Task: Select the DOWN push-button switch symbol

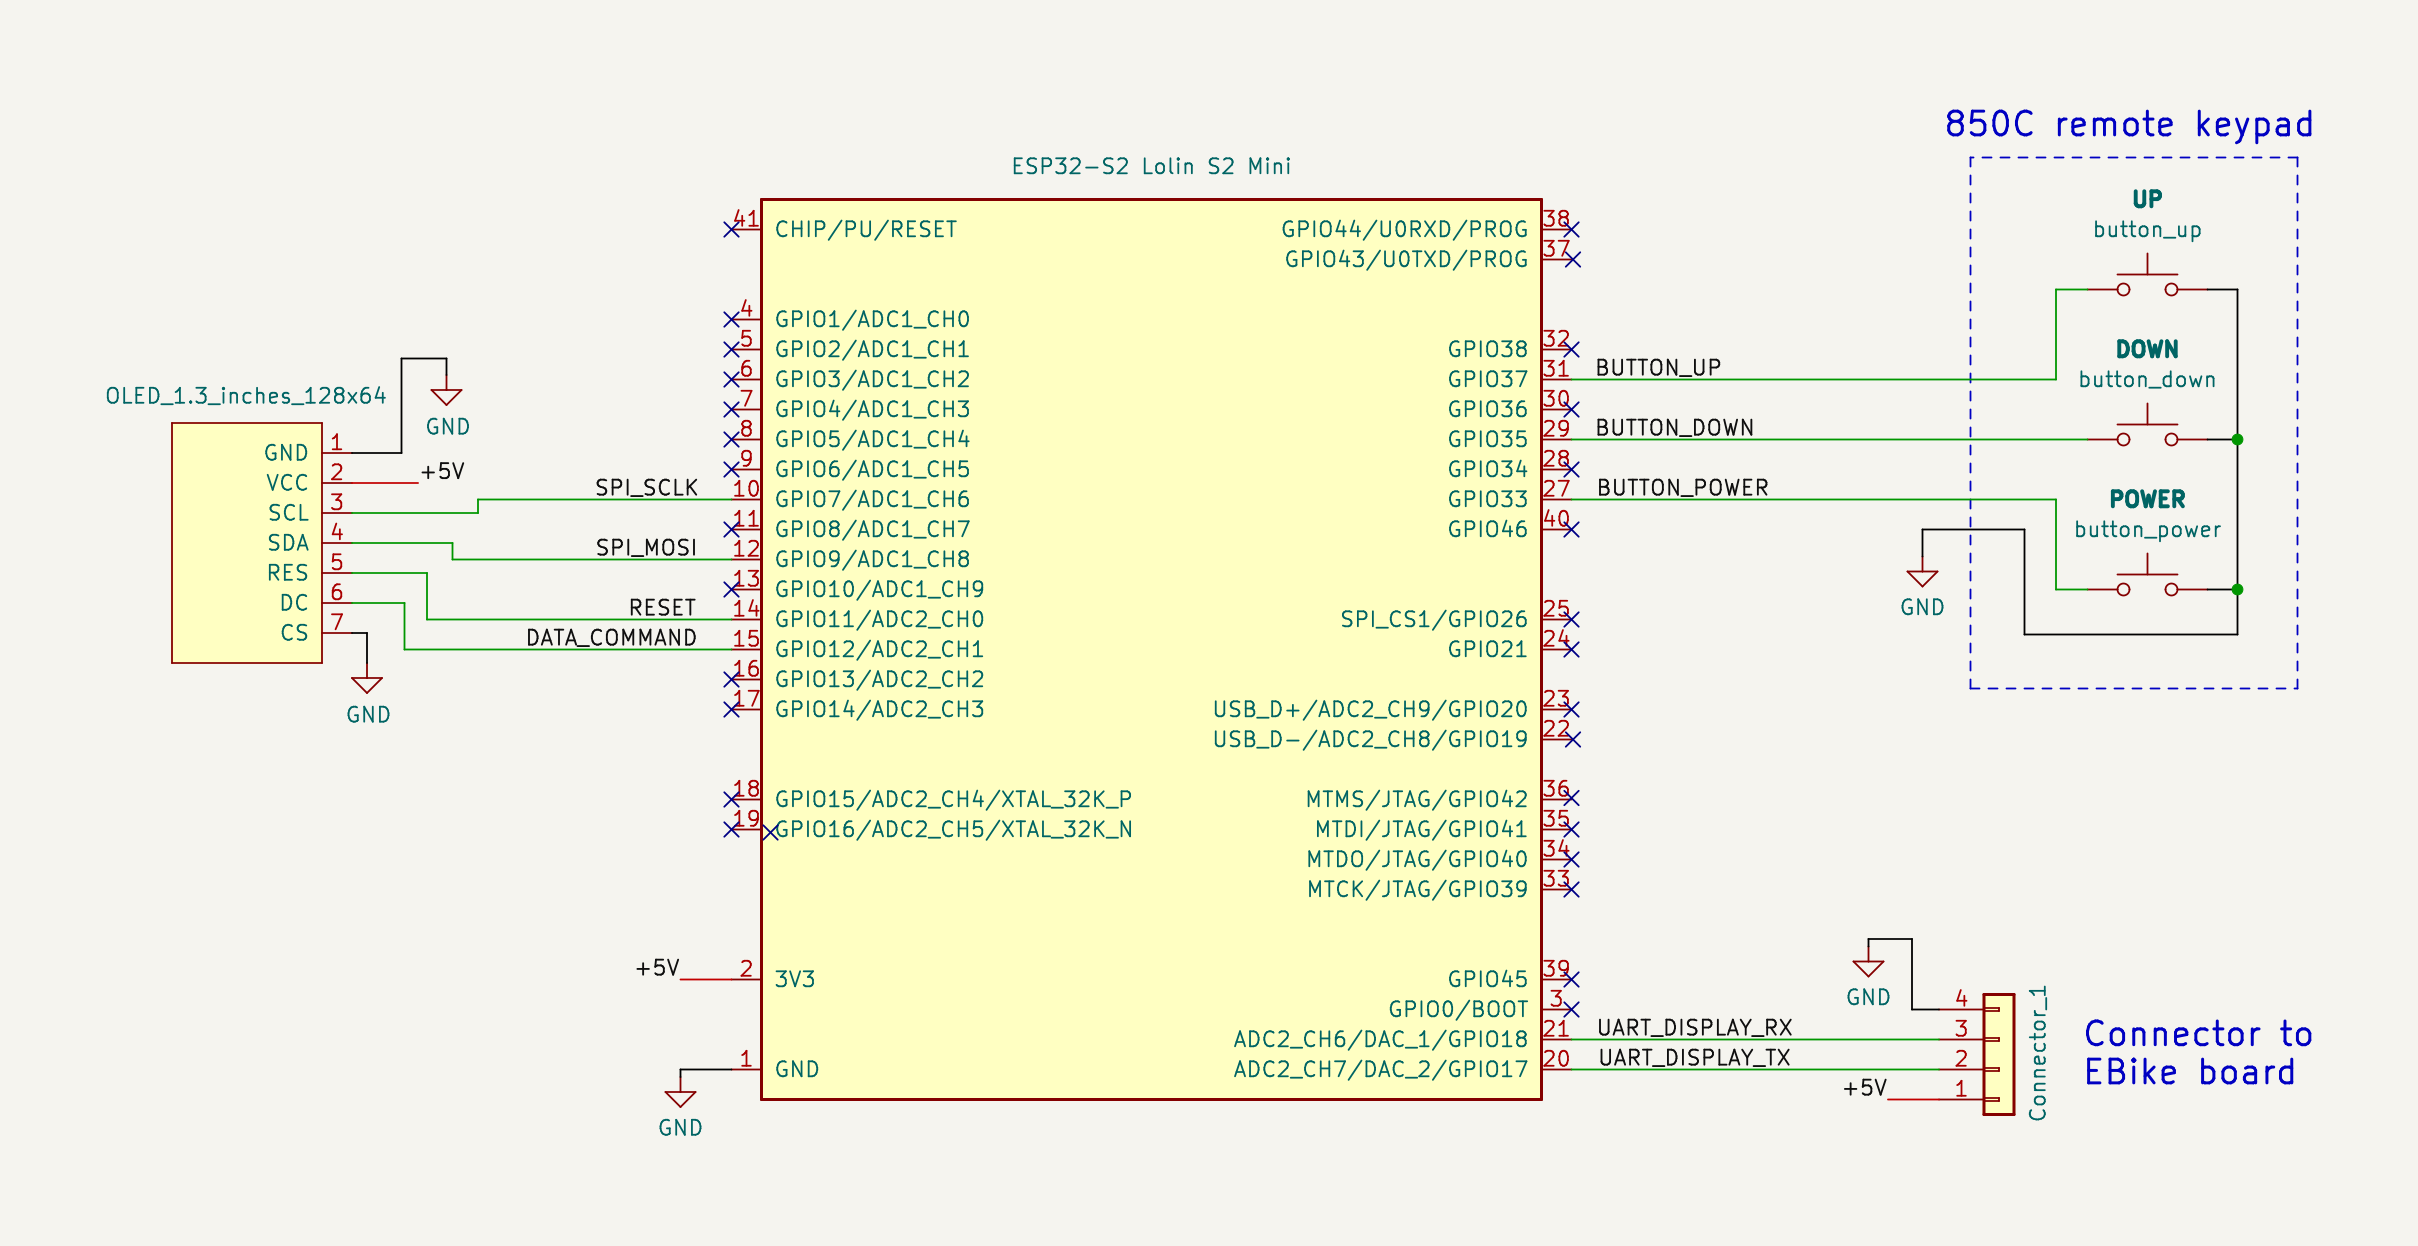Action: point(2147,427)
